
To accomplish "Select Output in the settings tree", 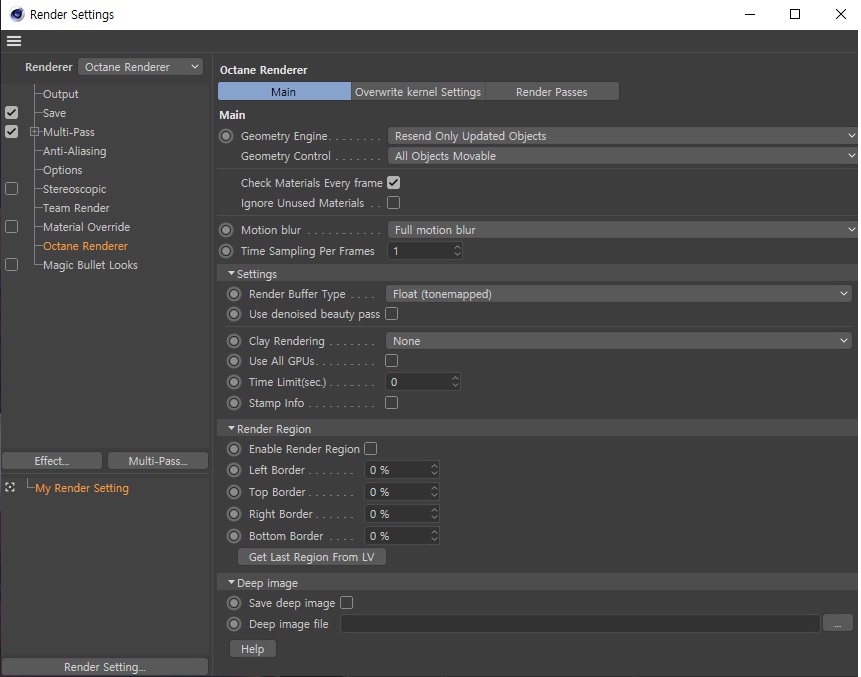I will [60, 94].
